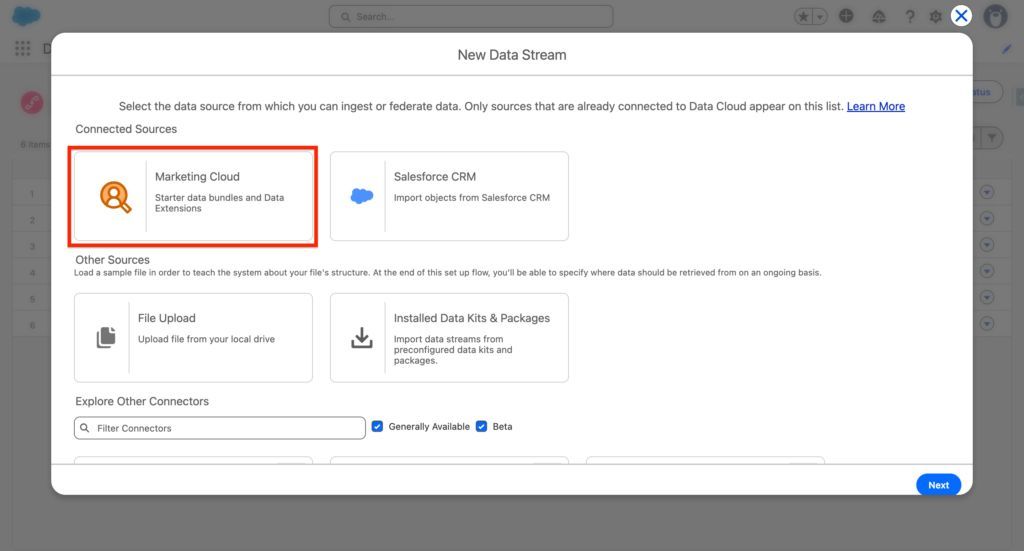Click the Connected Sources heading text

126,129
